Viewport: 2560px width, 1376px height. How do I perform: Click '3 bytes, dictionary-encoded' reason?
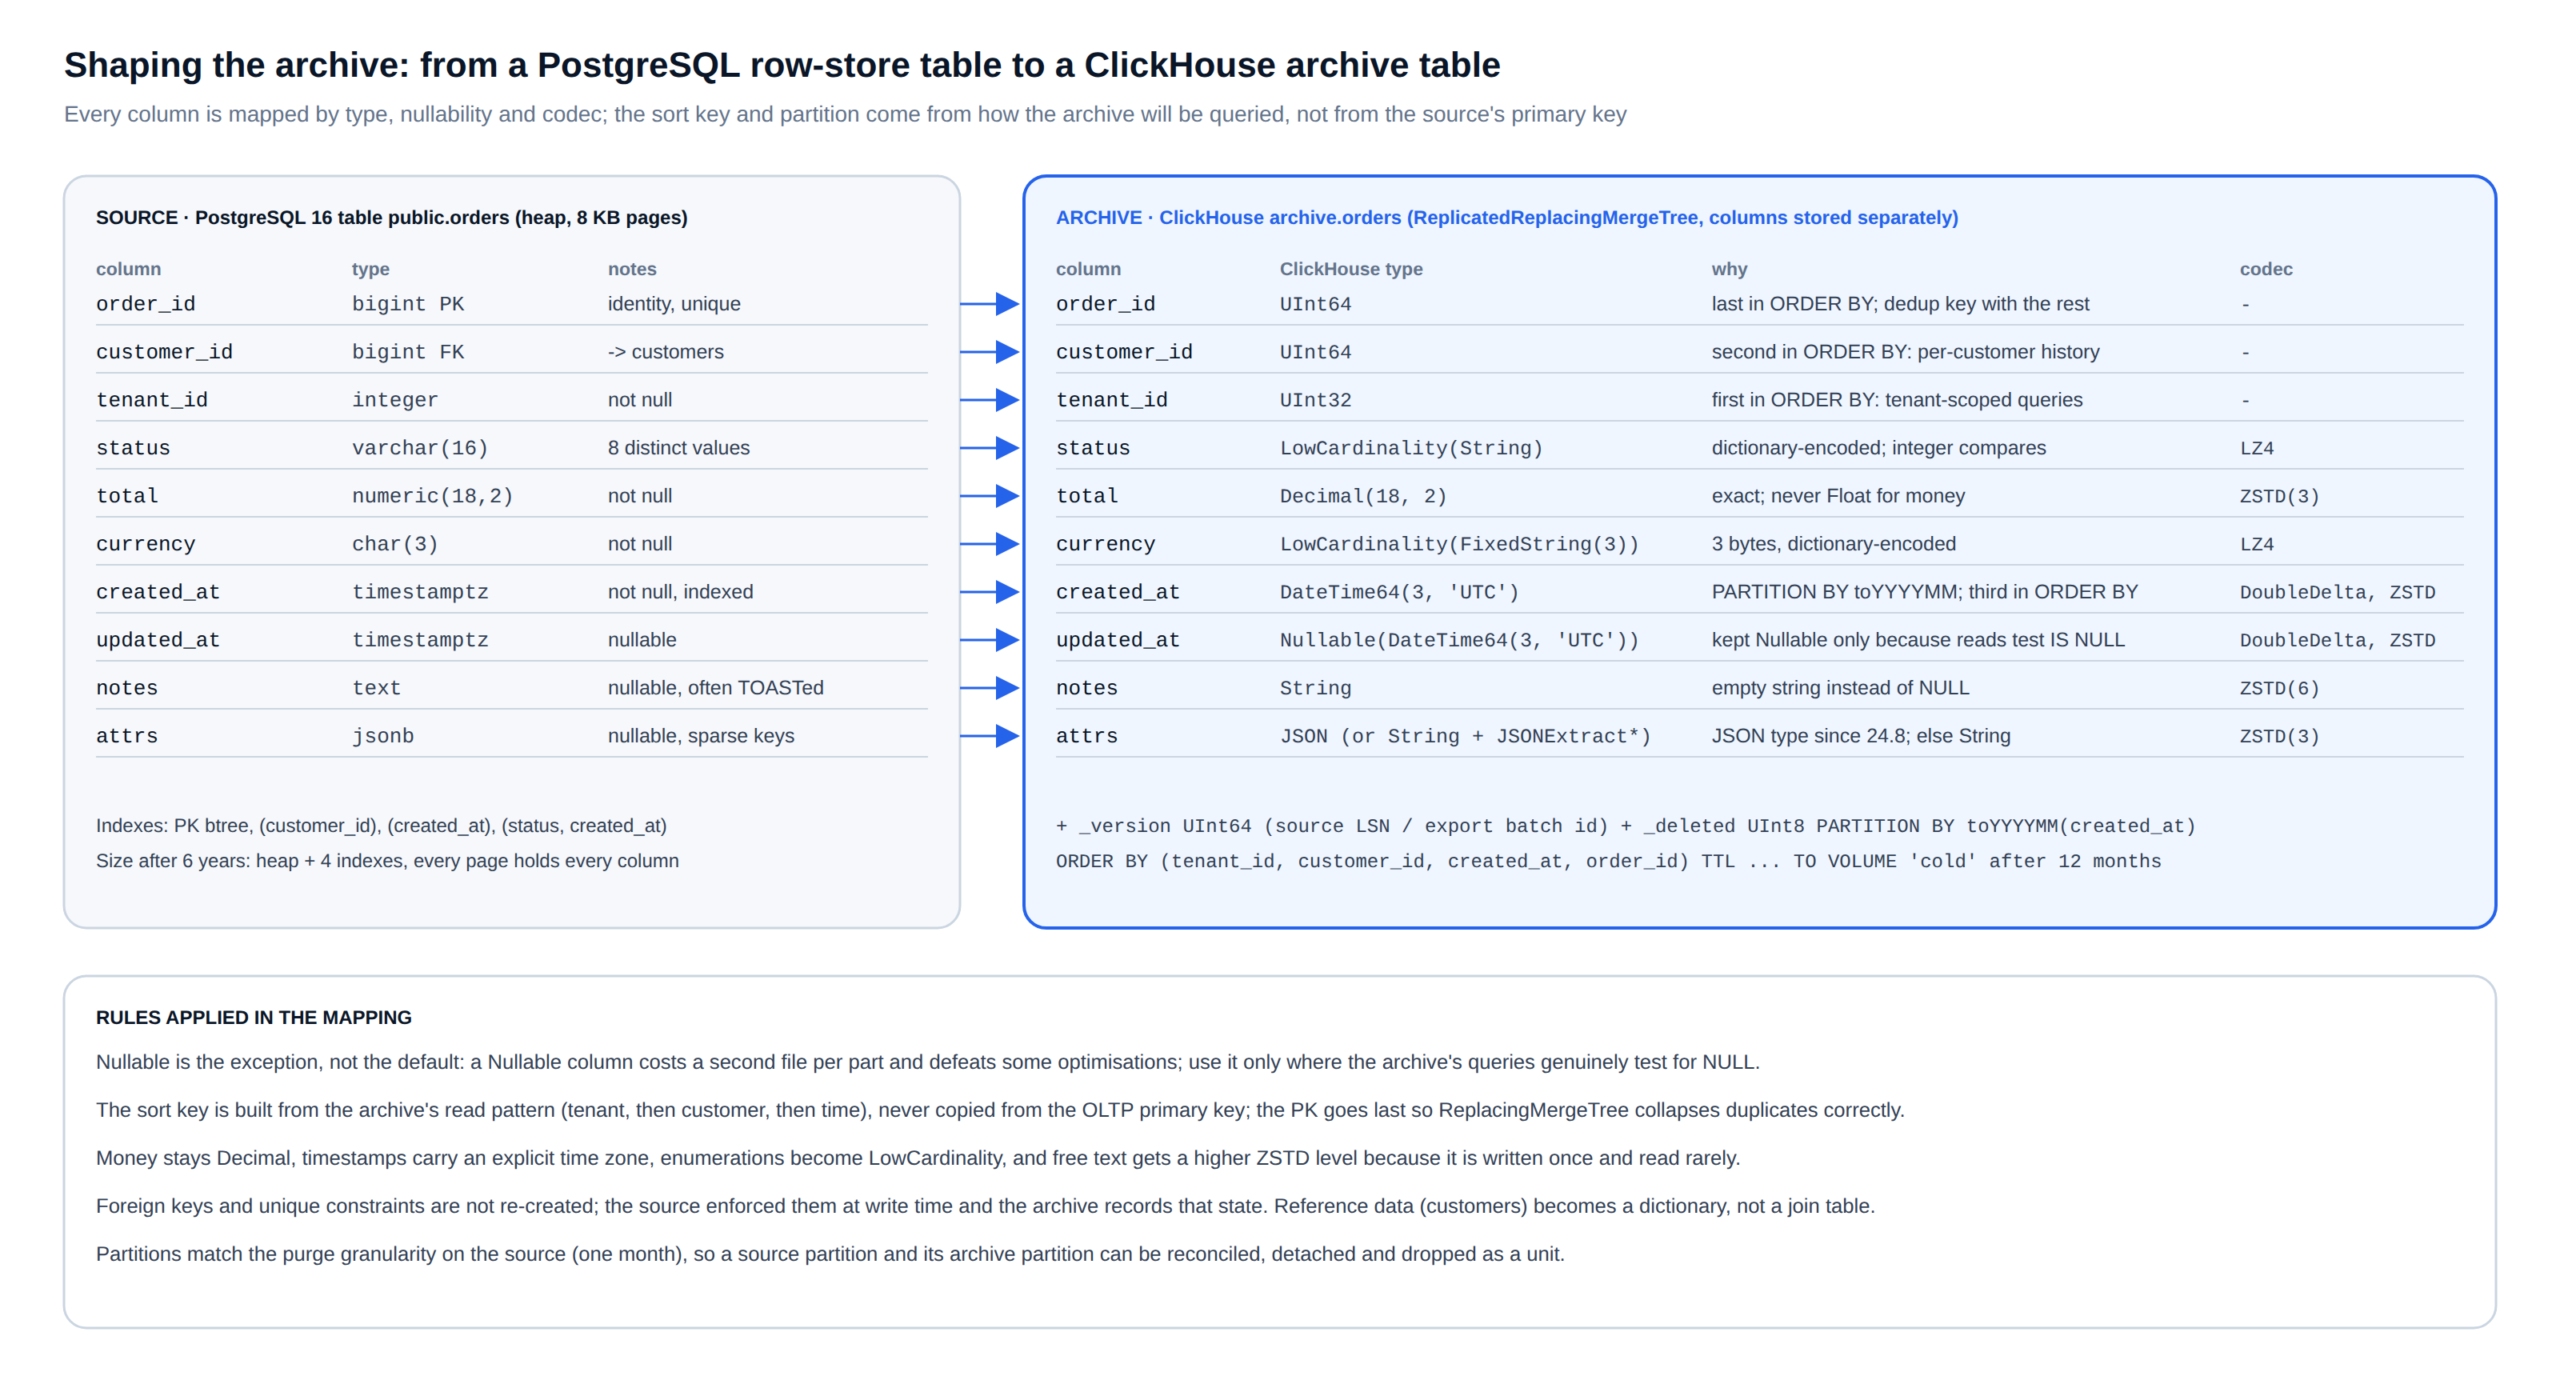click(1833, 544)
